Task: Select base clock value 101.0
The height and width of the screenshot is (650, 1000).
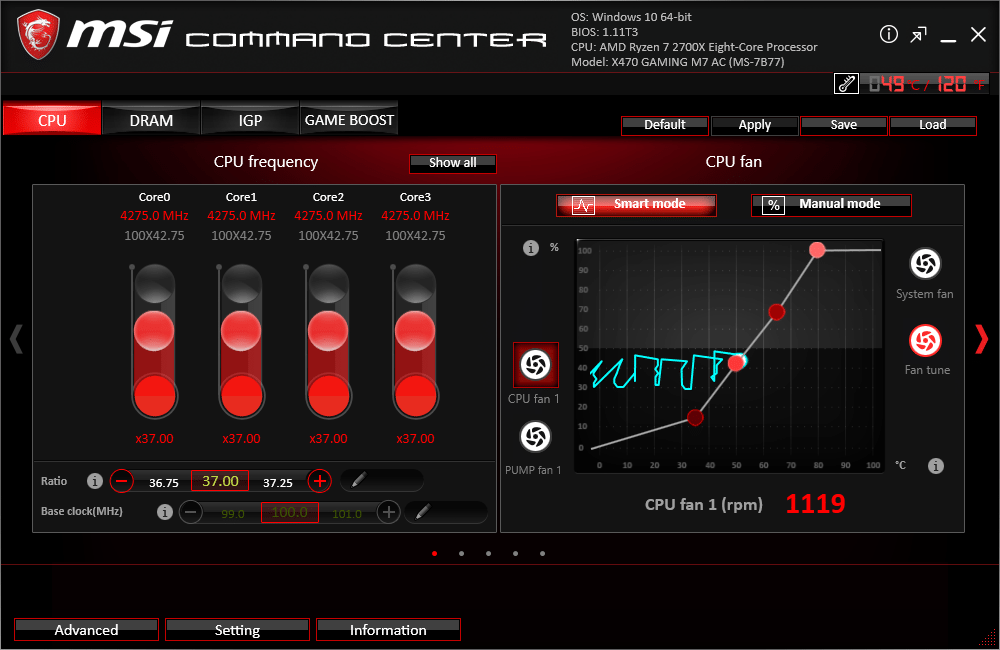Action: tap(346, 514)
